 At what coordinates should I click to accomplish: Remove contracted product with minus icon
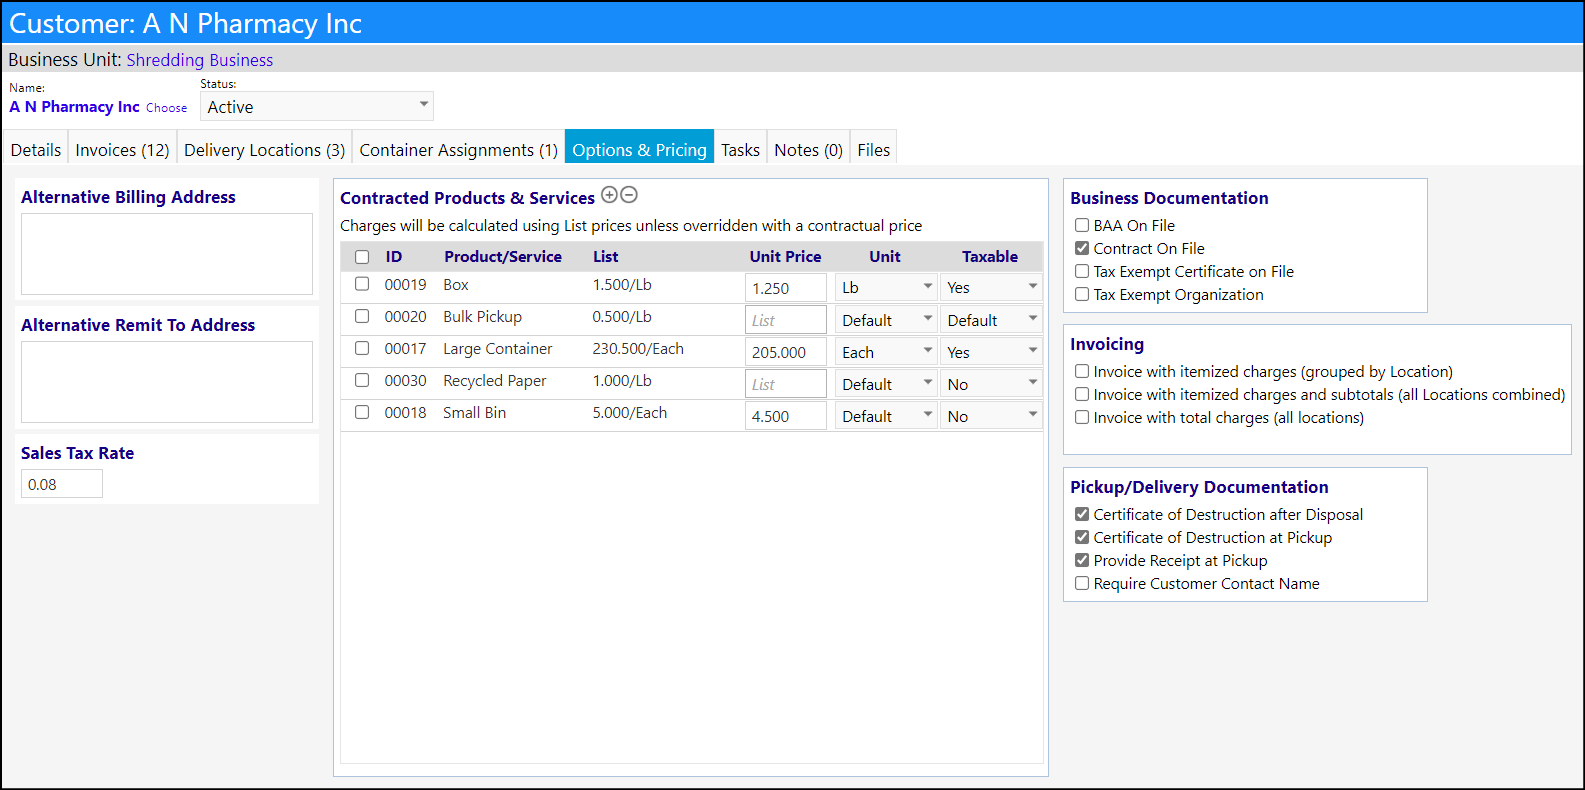point(629,195)
